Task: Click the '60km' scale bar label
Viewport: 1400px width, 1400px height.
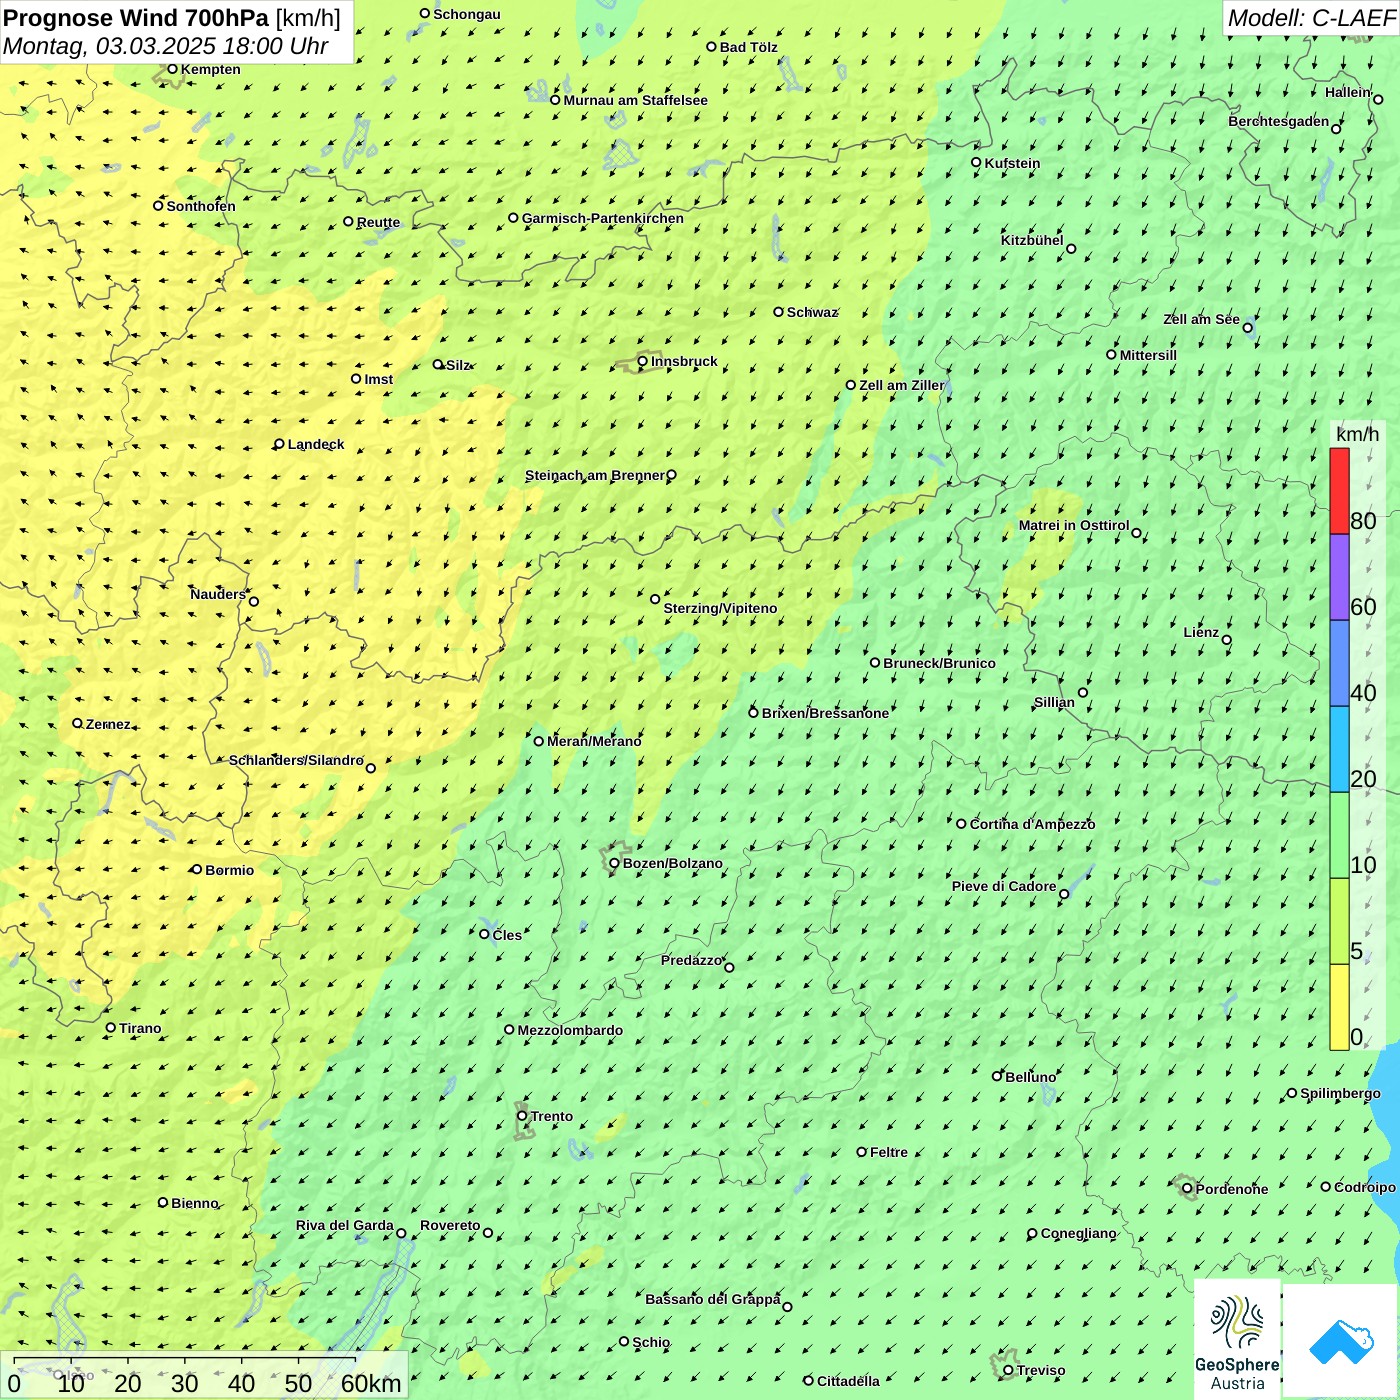Action: 371,1383
